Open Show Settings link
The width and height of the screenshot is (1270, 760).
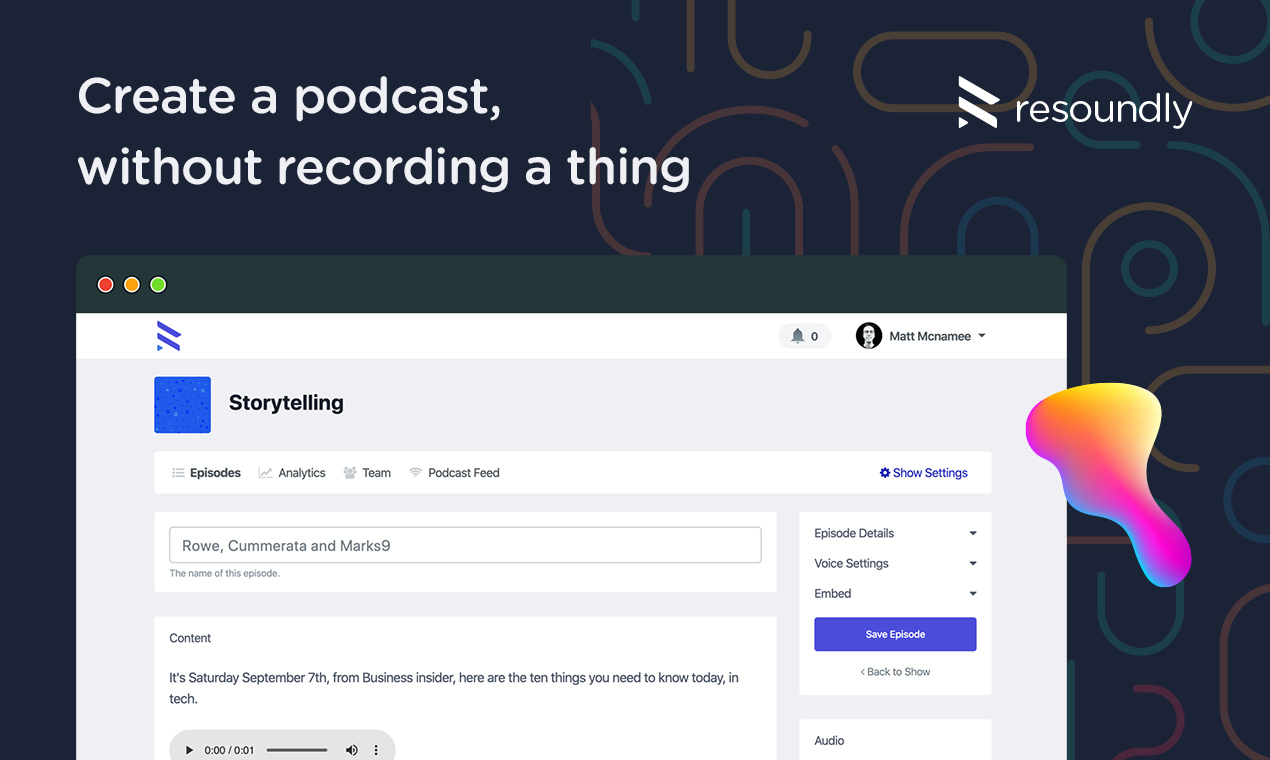point(924,473)
